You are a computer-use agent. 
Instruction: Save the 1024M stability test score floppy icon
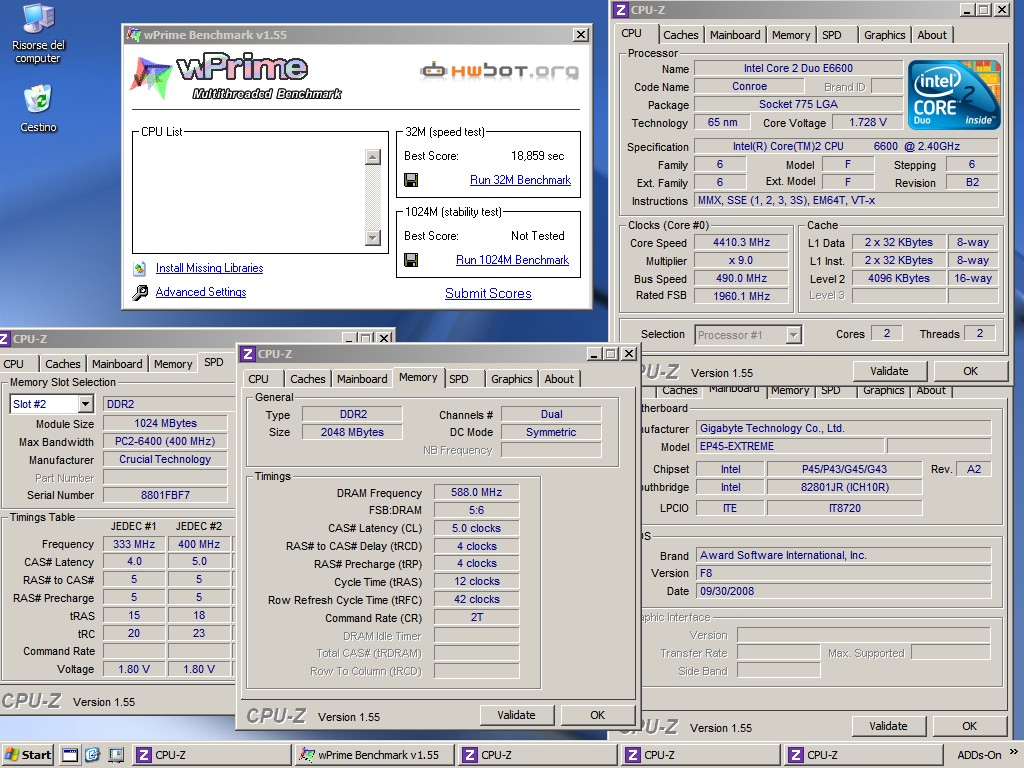(411, 261)
